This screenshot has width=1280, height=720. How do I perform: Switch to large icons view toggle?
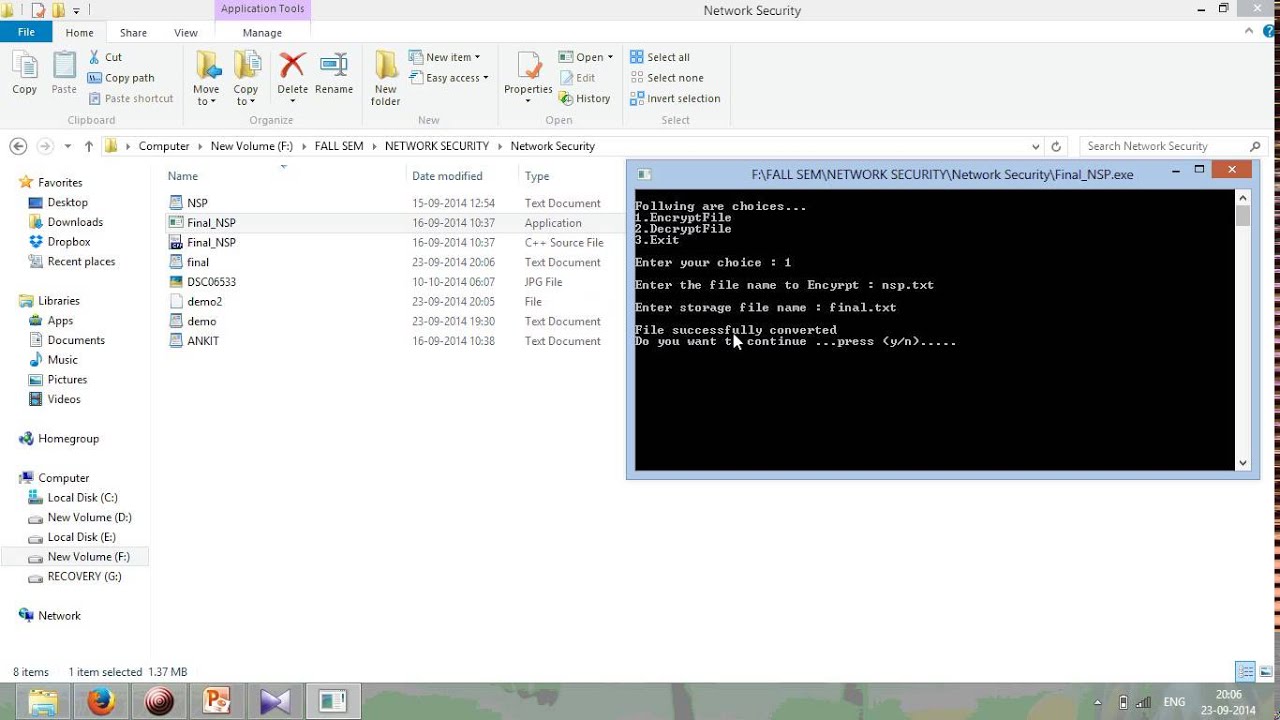(1265, 672)
